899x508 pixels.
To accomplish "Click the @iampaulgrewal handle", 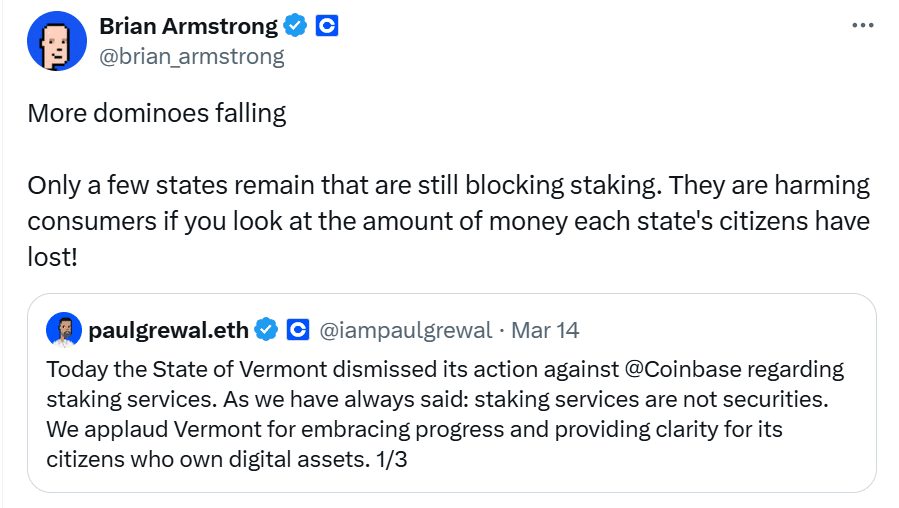I will tap(405, 329).
